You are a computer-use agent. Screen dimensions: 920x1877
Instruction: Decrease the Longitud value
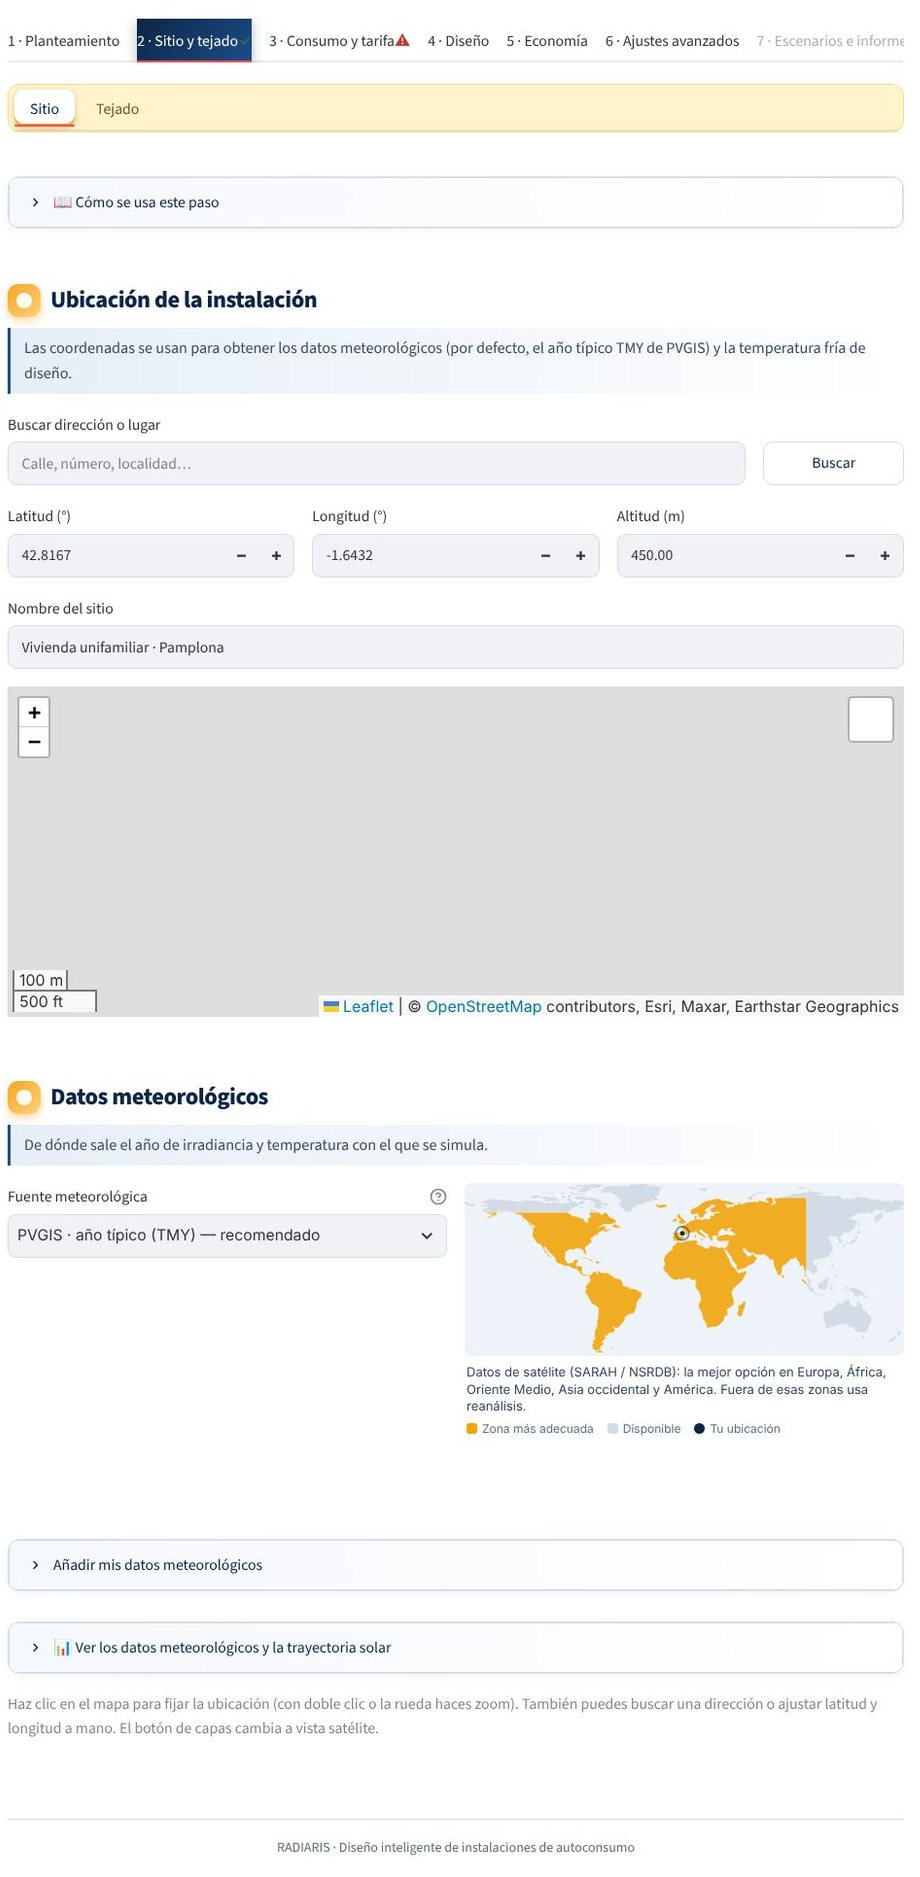pyautogui.click(x=545, y=555)
